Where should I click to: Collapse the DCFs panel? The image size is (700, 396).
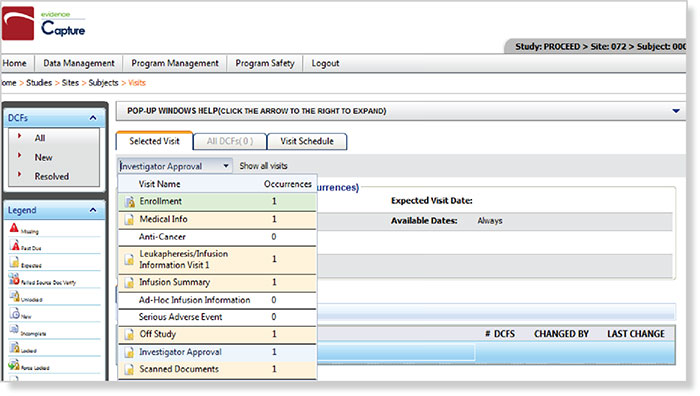pyautogui.click(x=93, y=118)
